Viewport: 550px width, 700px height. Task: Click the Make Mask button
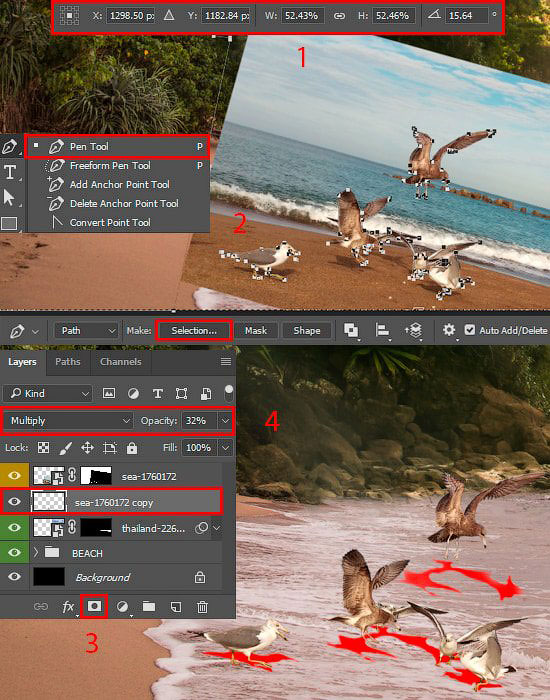(255, 331)
